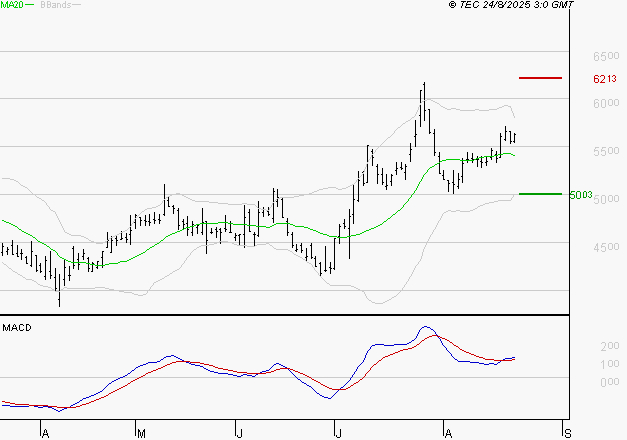The width and height of the screenshot is (627, 440).
Task: Click the green support line marker
Action: (540, 194)
